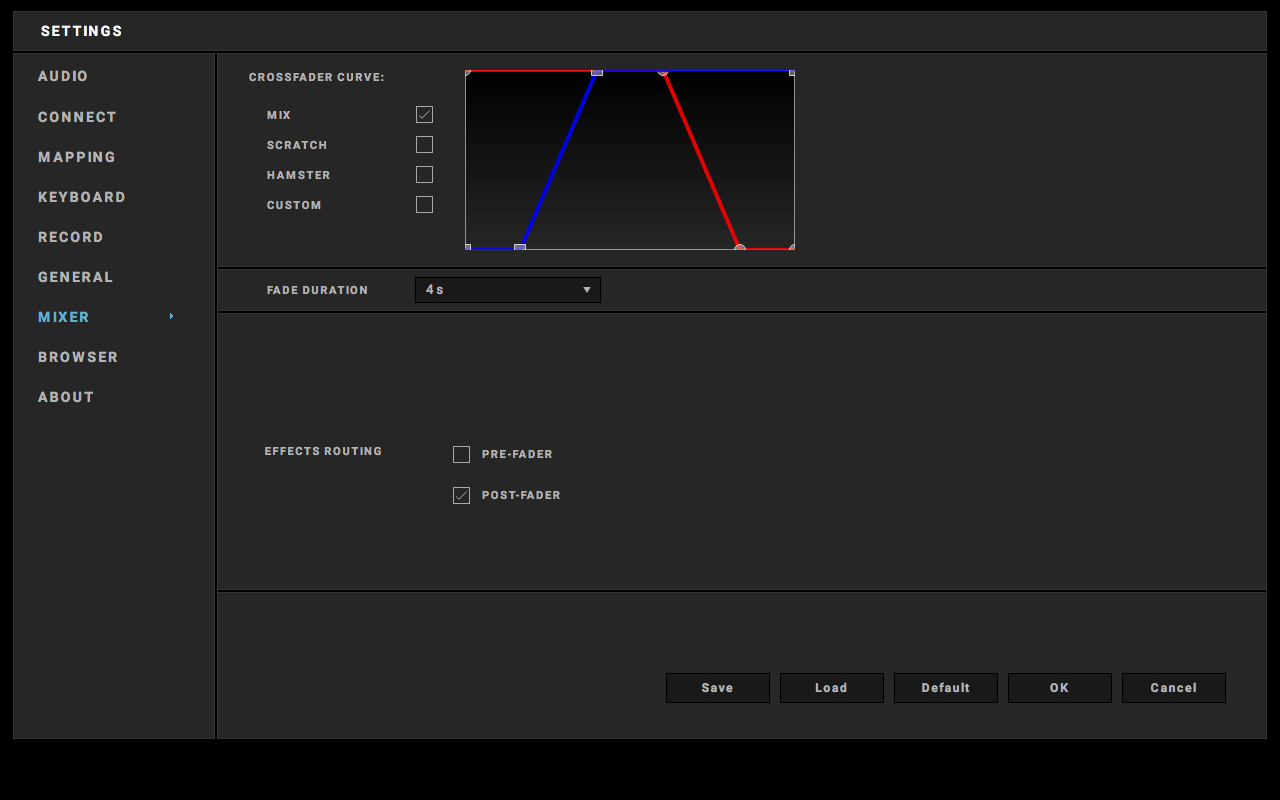Enable the SCRATCH crossfader curve
Viewport: 1280px width, 800px height.
coord(424,144)
